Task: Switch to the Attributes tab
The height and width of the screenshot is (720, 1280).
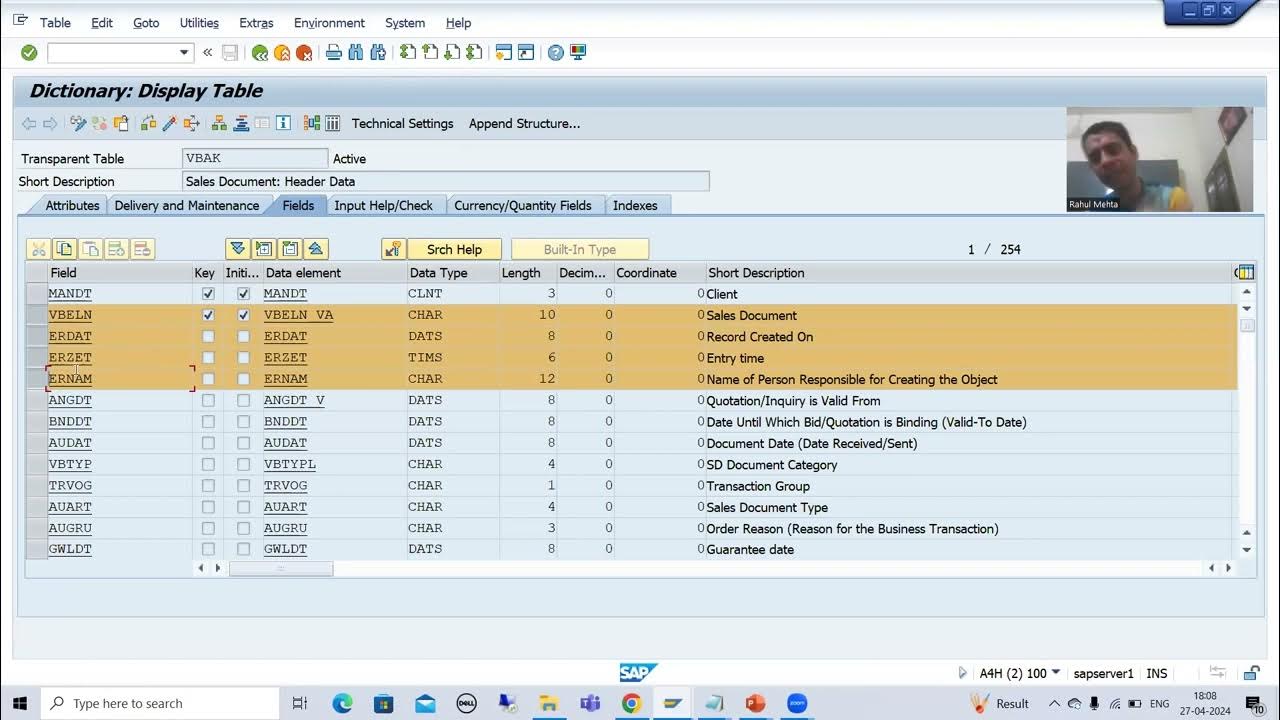Action: (72, 205)
